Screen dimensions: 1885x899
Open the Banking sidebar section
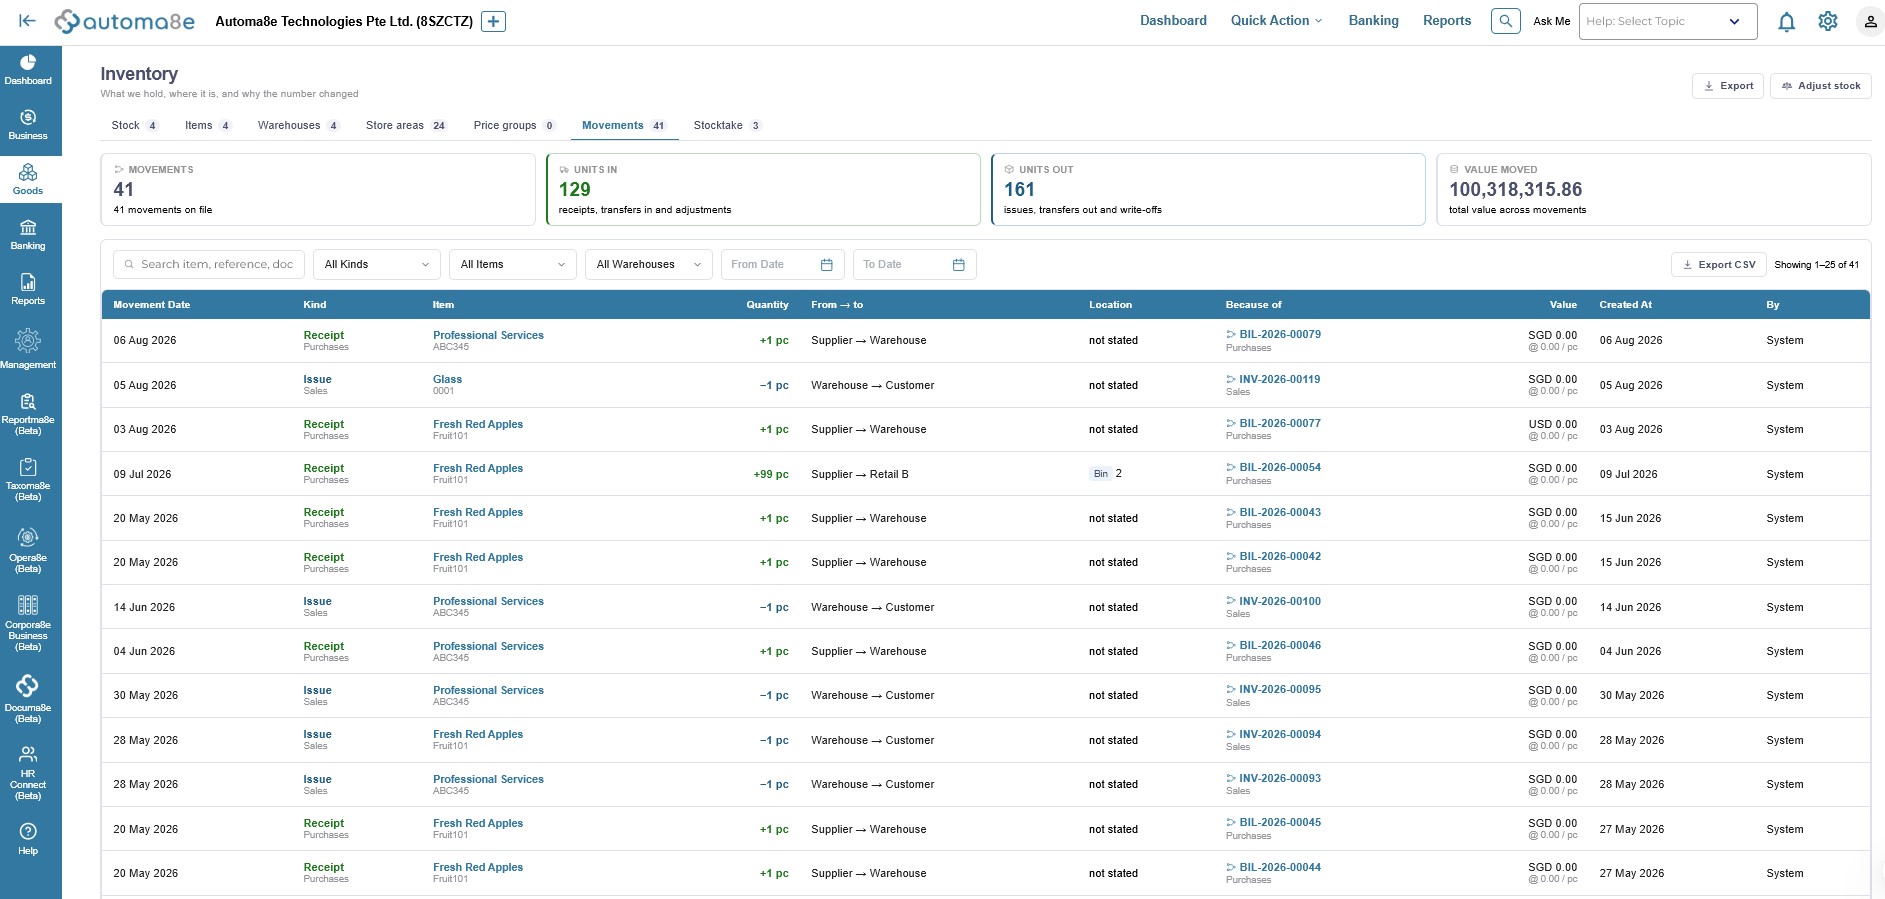tap(28, 235)
